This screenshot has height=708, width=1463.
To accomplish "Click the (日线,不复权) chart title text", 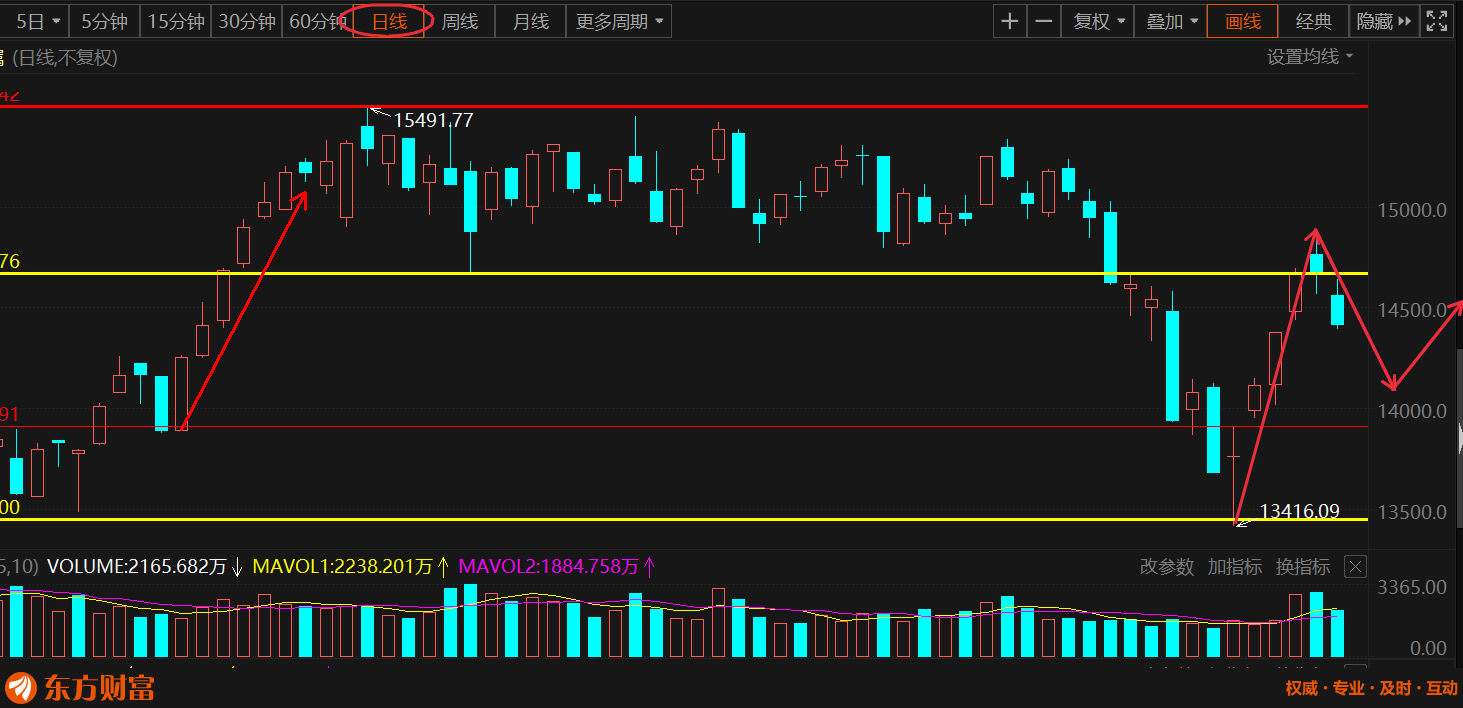I will [65, 58].
